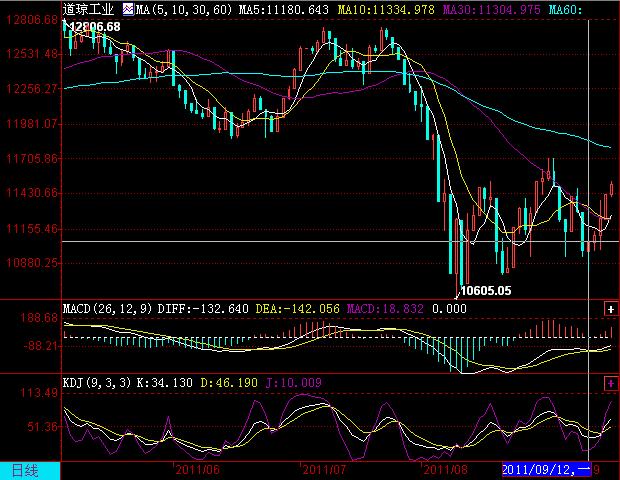Click the DEA:-142.056 value

(297, 308)
